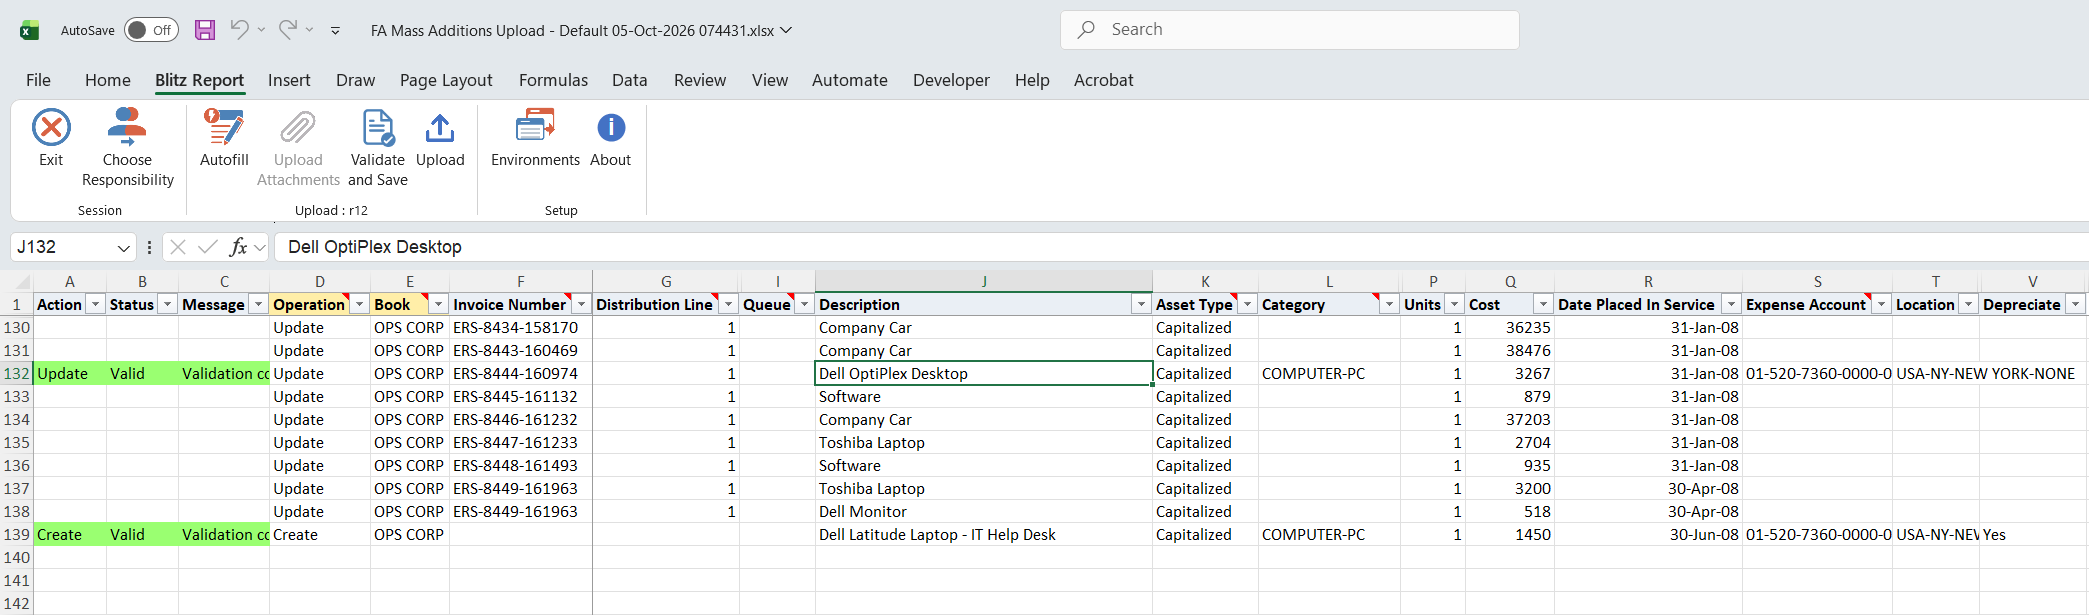This screenshot has width=2089, height=615.
Task: Click the formula bar options dots
Action: pos(149,247)
